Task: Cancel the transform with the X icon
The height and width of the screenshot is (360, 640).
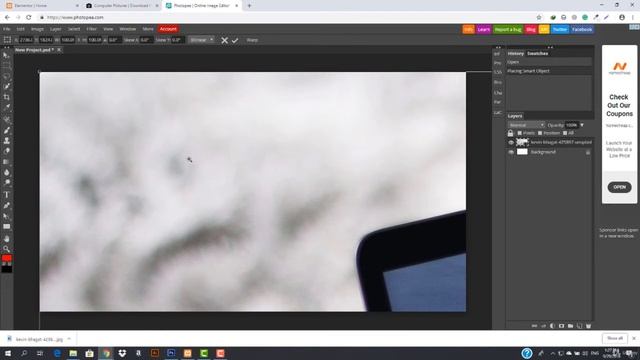Action: 224,40
